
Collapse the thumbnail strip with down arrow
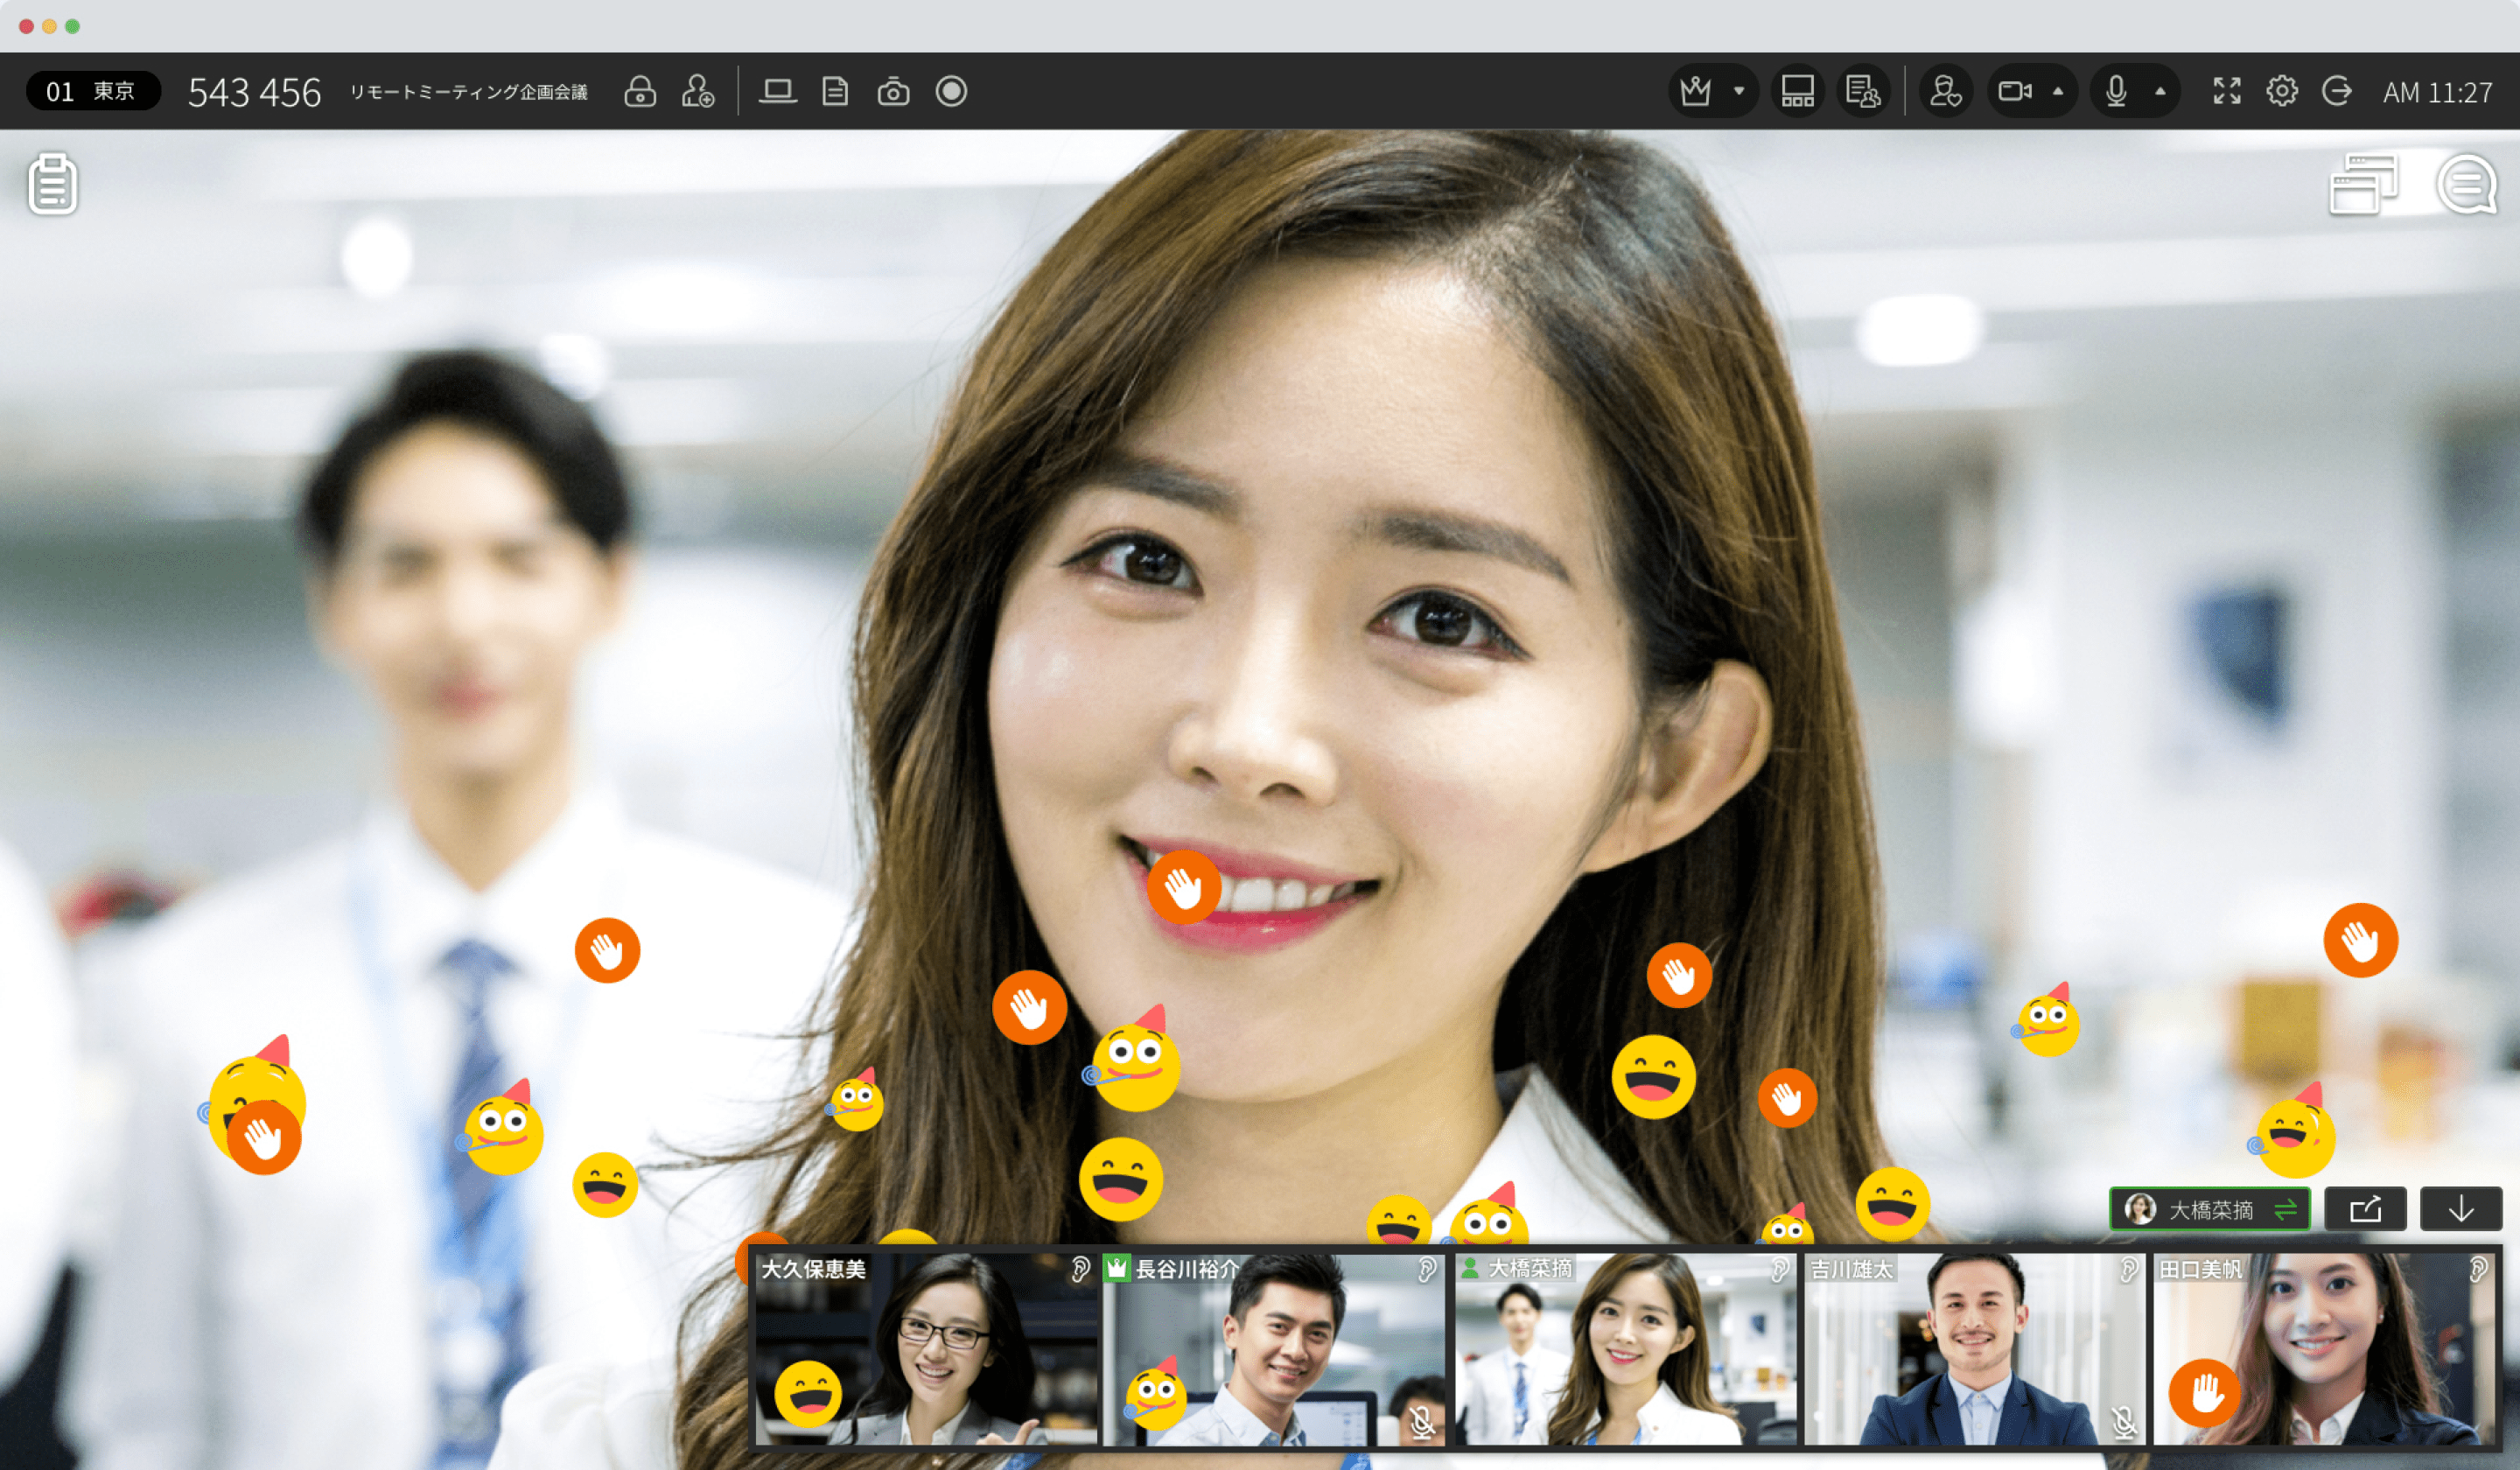tap(2460, 1210)
